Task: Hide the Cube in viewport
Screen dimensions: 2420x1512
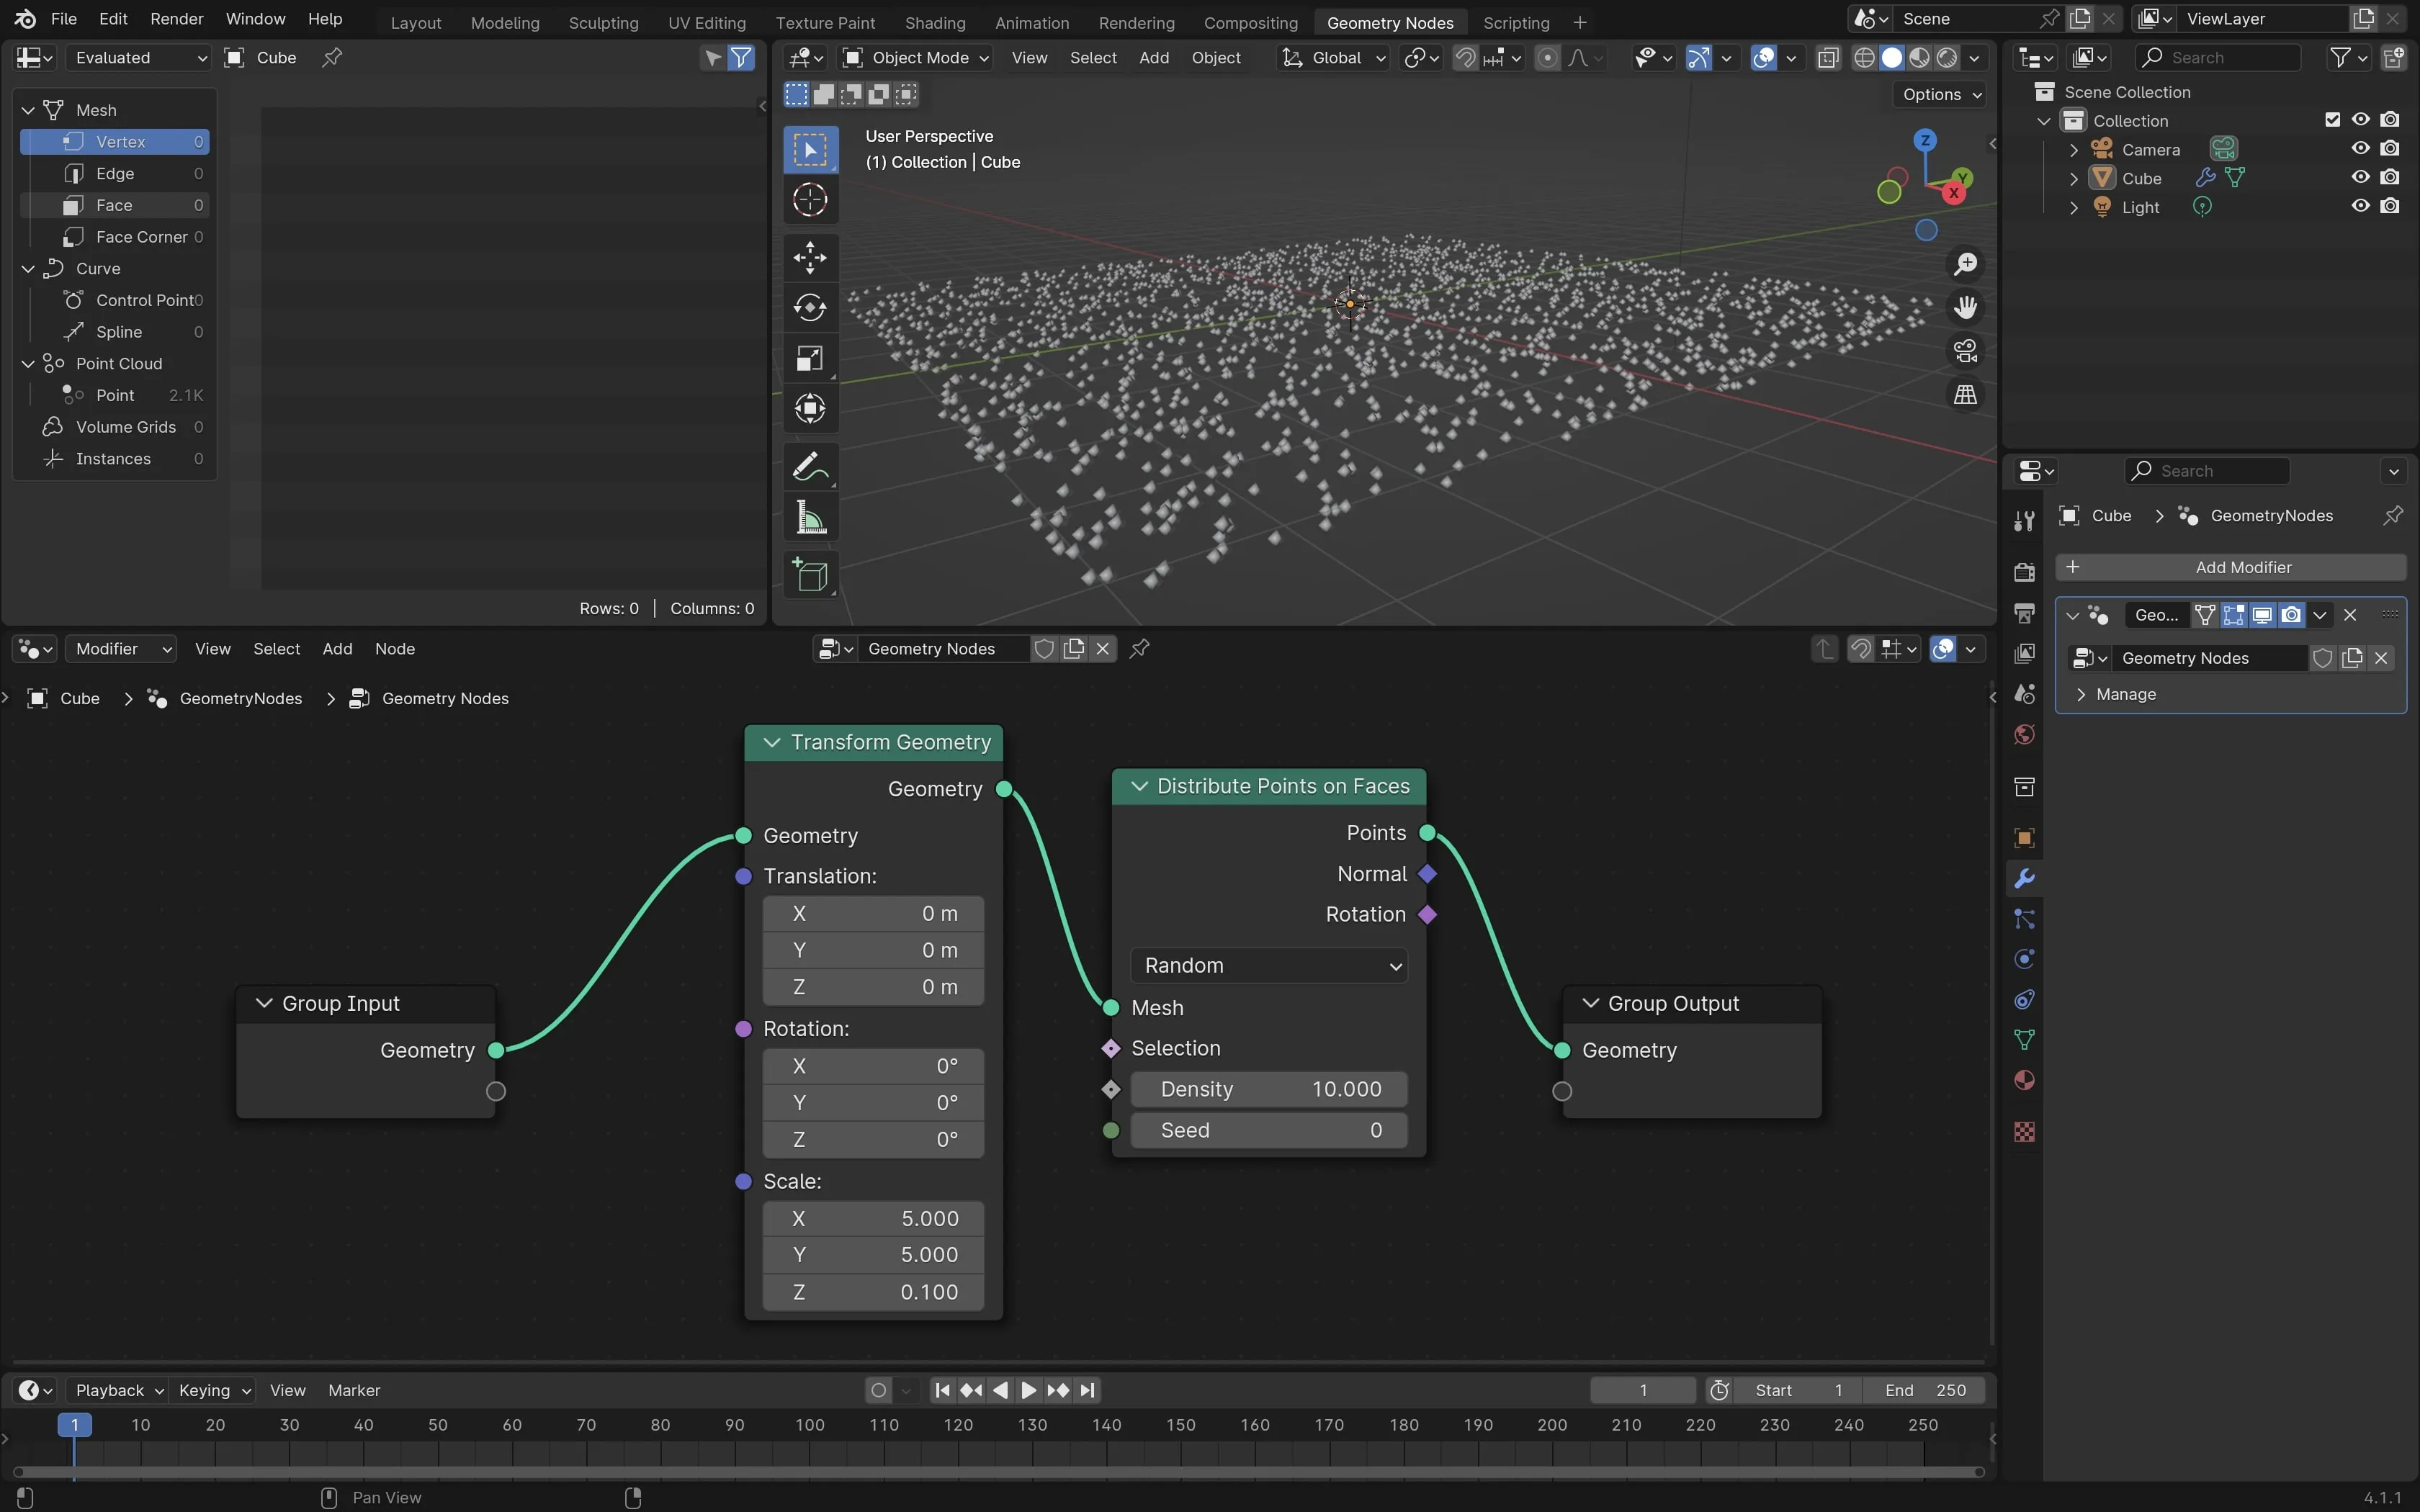Action: (x=2360, y=177)
